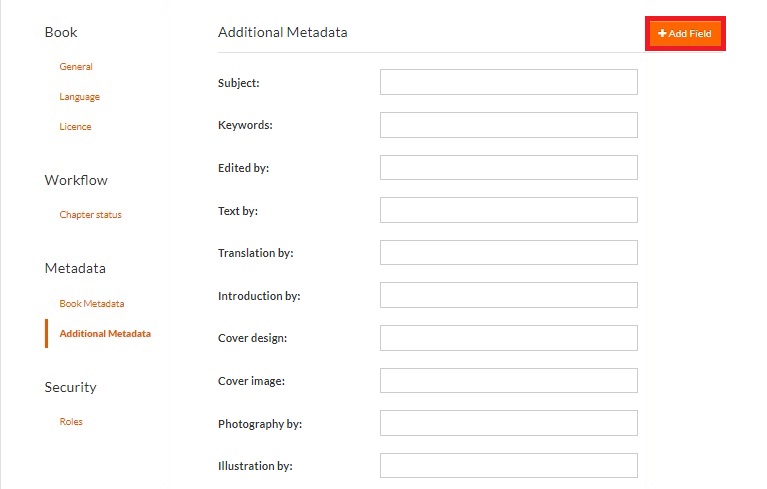
Task: Focus the Illustration by text box
Action: pyautogui.click(x=508, y=466)
